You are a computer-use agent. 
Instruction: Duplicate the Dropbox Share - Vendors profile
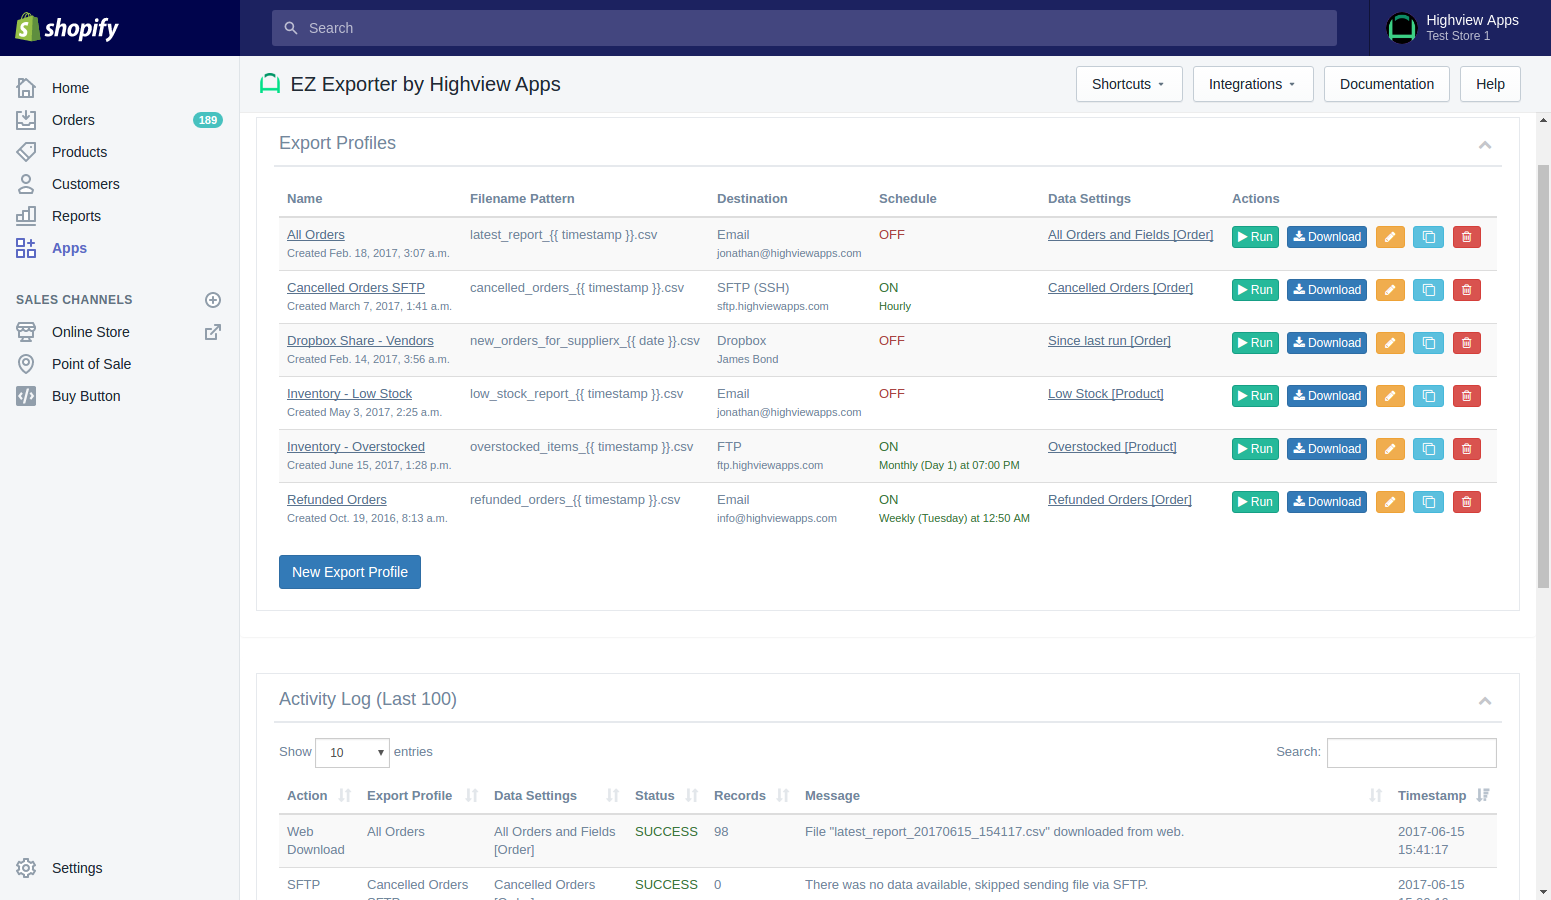coord(1429,343)
